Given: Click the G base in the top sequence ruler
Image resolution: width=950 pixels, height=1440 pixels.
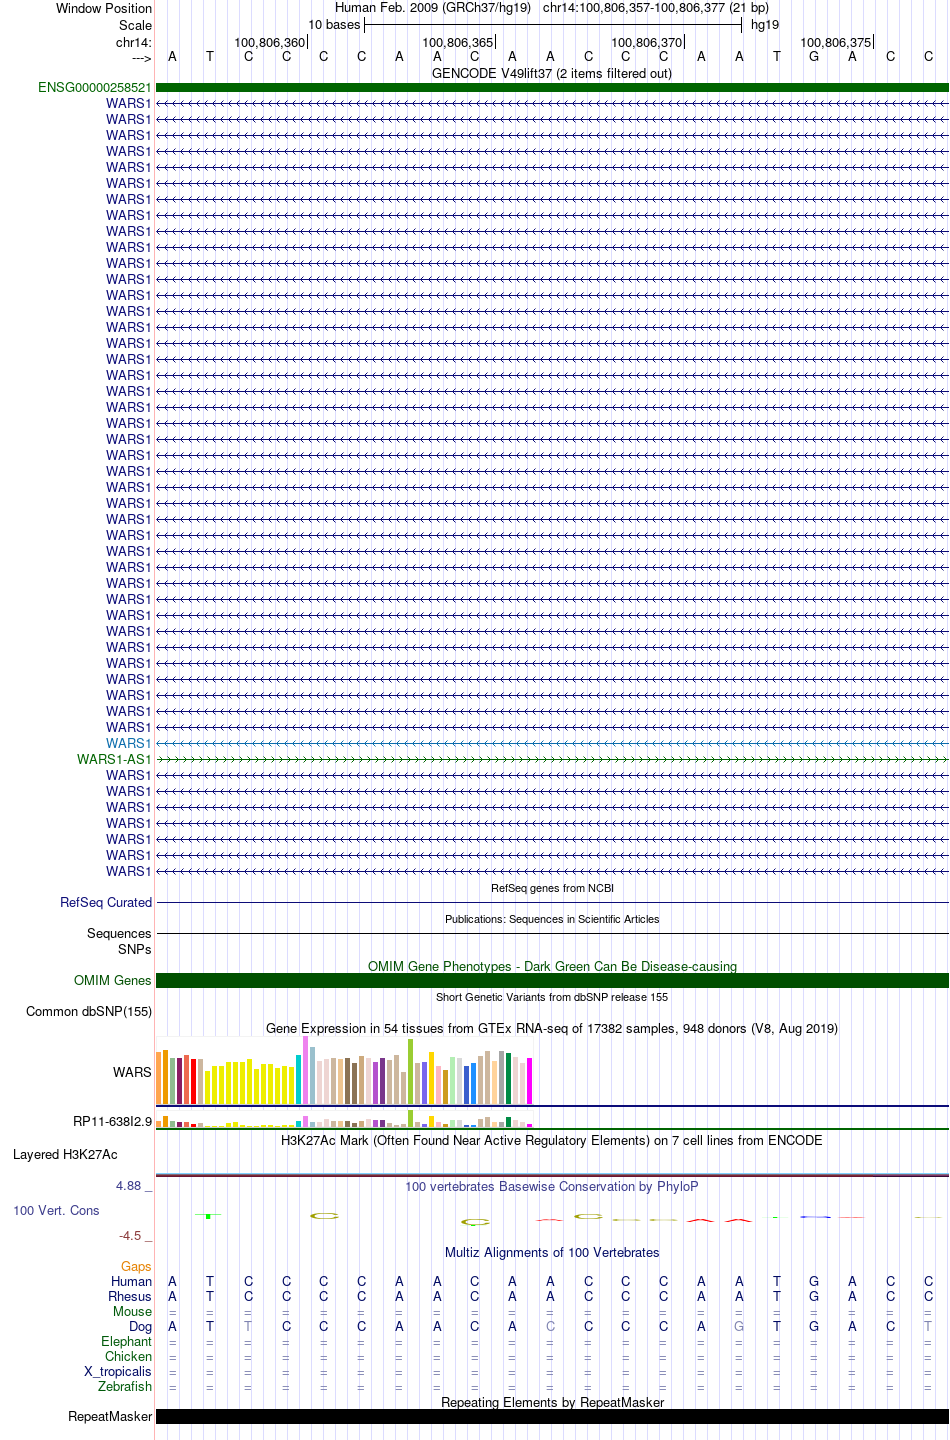Looking at the screenshot, I should (814, 56).
